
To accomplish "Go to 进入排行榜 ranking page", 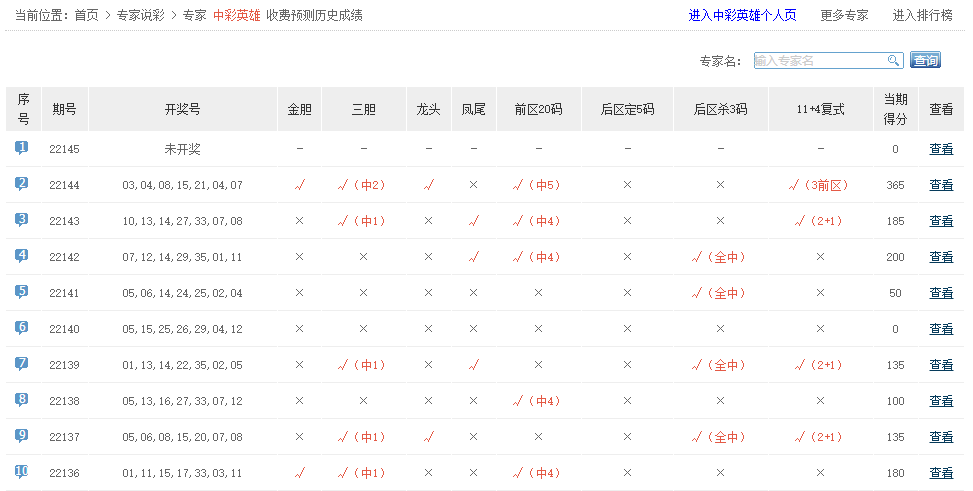I will click(922, 16).
